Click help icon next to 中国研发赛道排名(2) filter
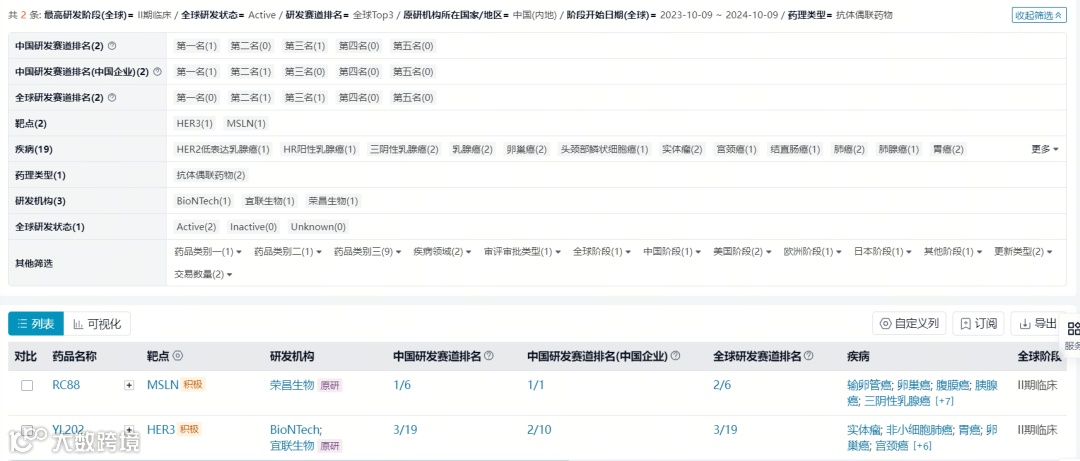 pos(112,46)
